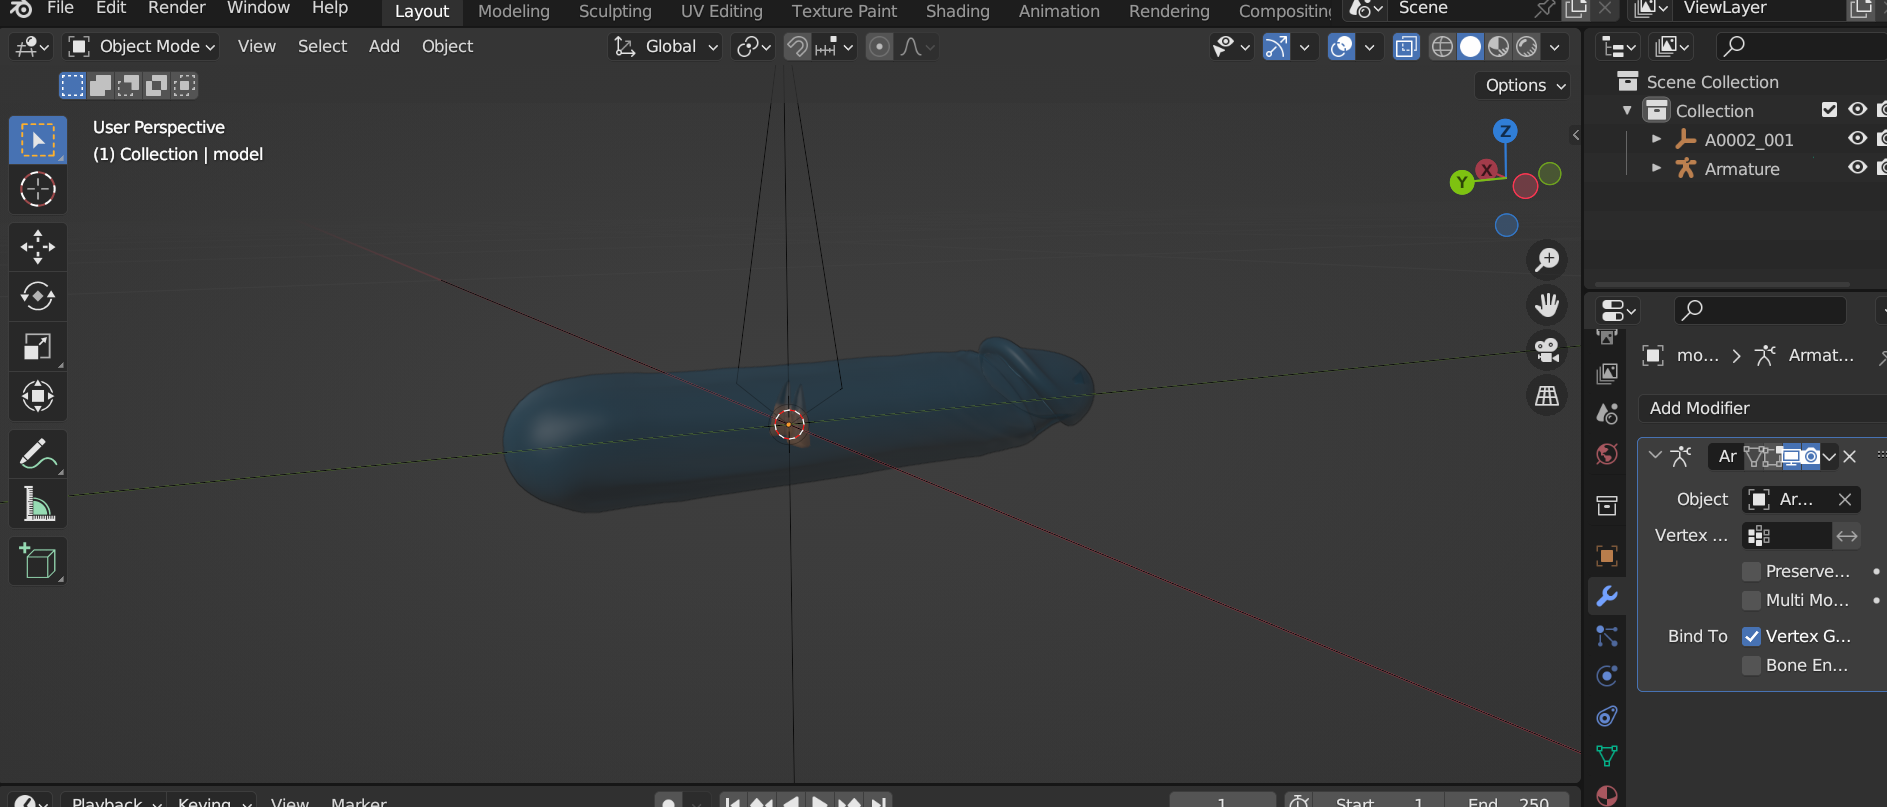Switch to the Sculpting workspace tab
The height and width of the screenshot is (807, 1887).
pyautogui.click(x=615, y=11)
